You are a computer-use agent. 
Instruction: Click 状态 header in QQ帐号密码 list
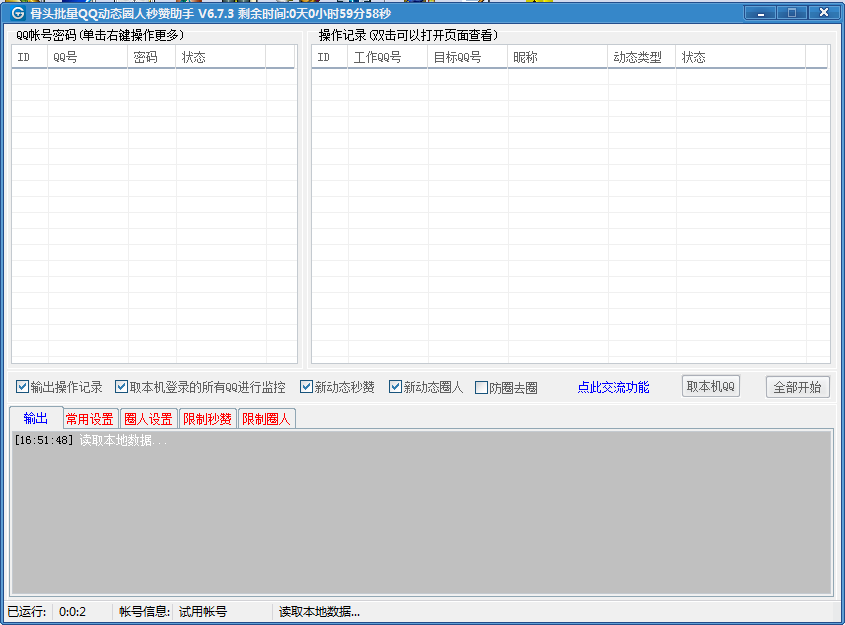point(221,57)
